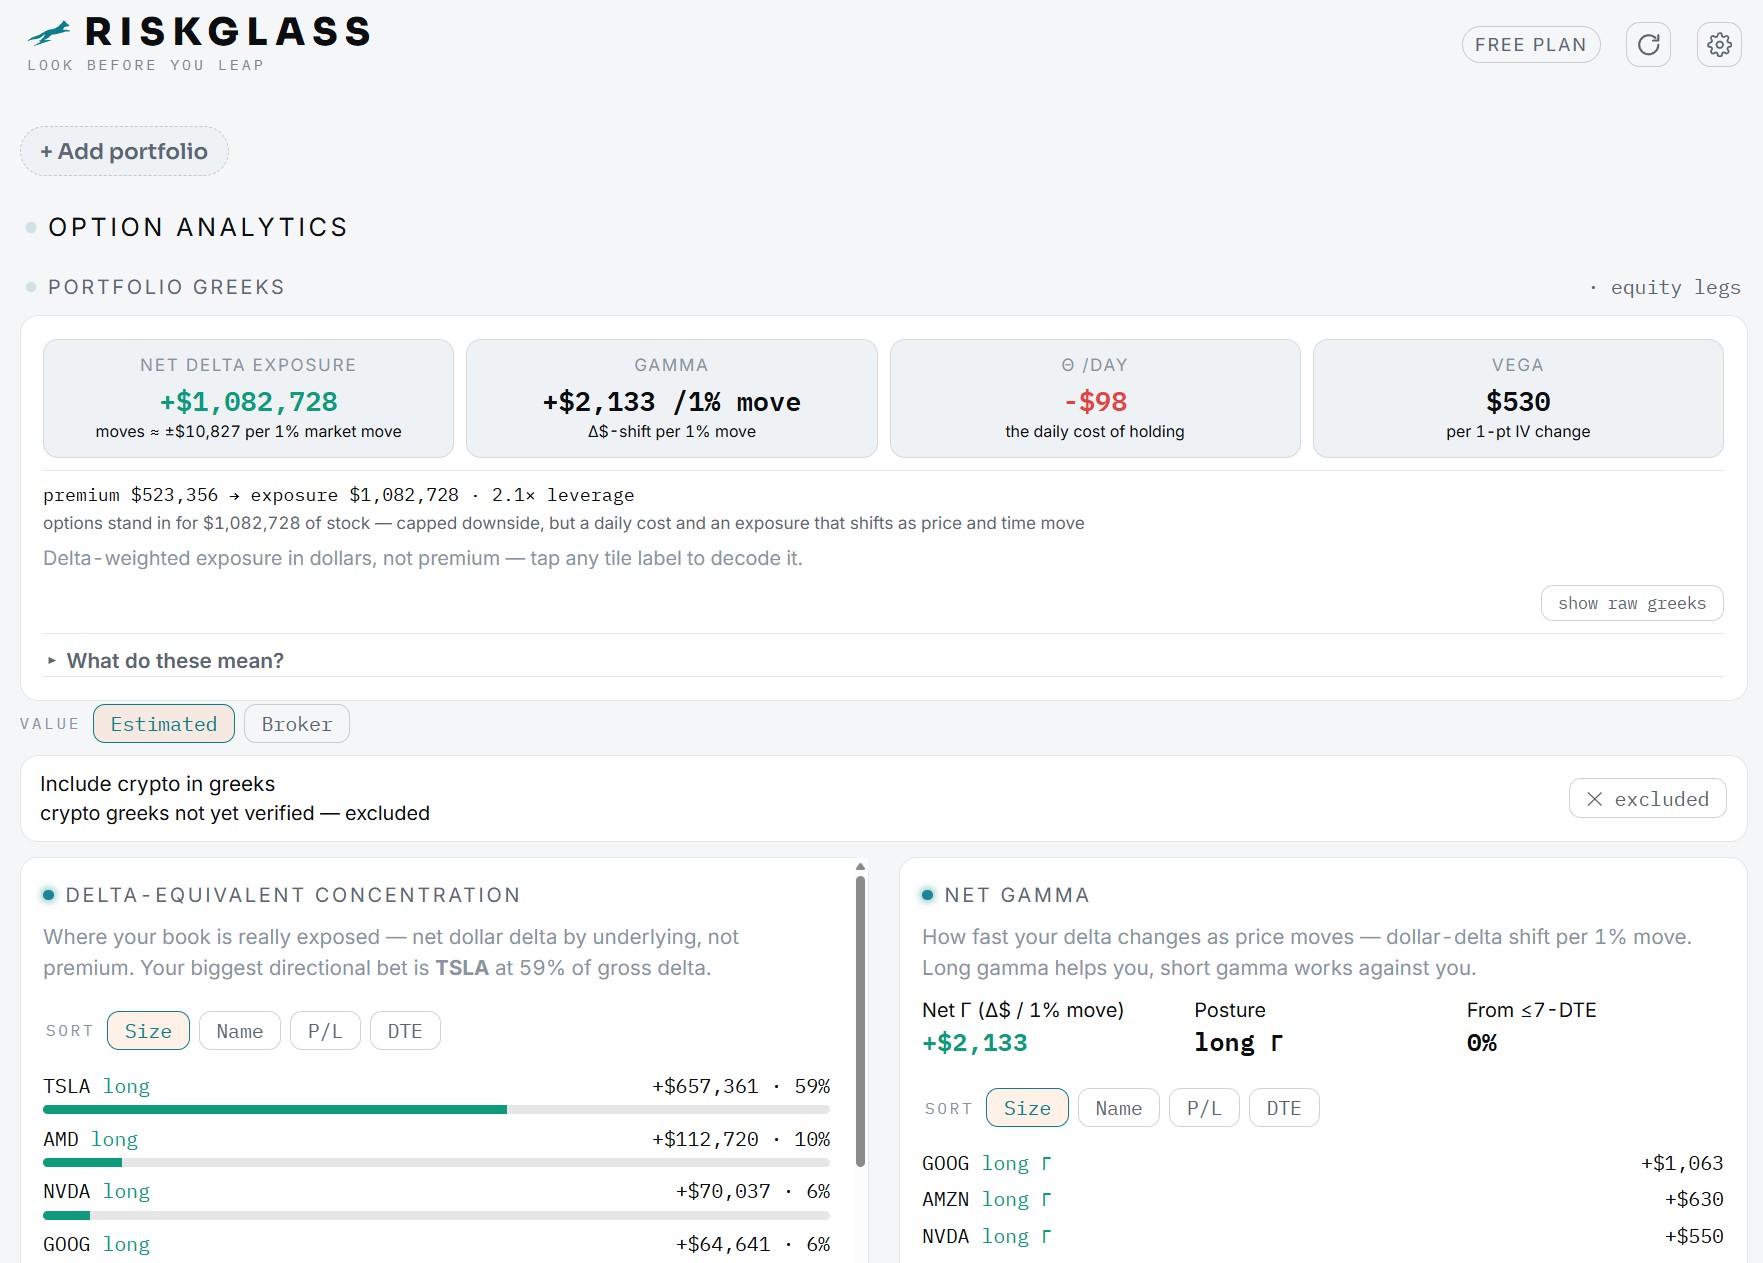This screenshot has width=1763, height=1263.
Task: Sort net gamma list by Name
Action: click(x=1118, y=1108)
